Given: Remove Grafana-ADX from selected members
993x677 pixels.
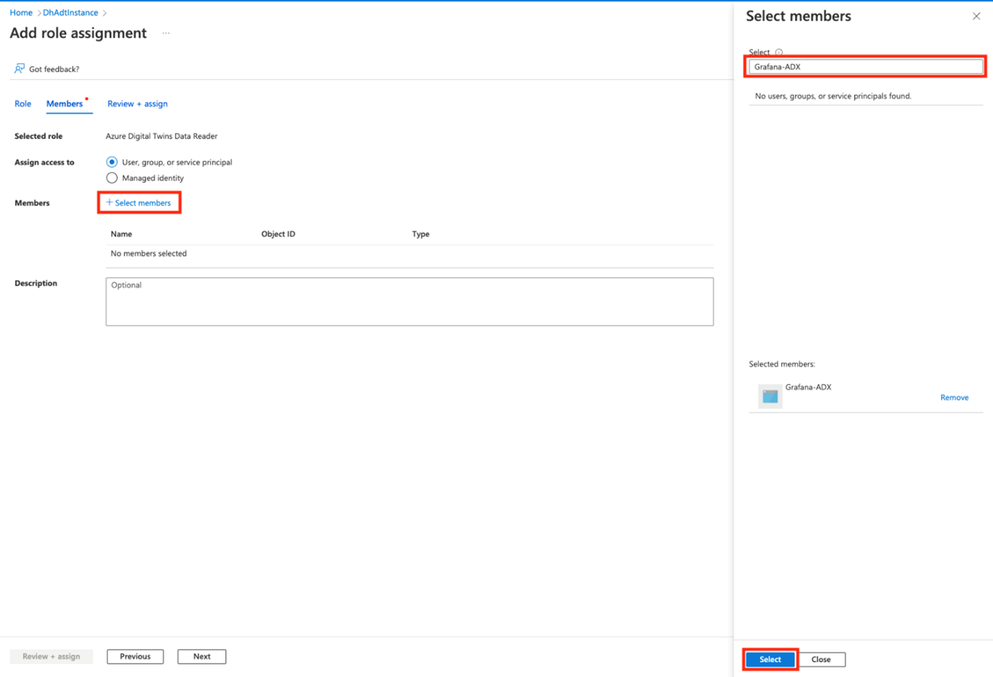Looking at the screenshot, I should [954, 398].
